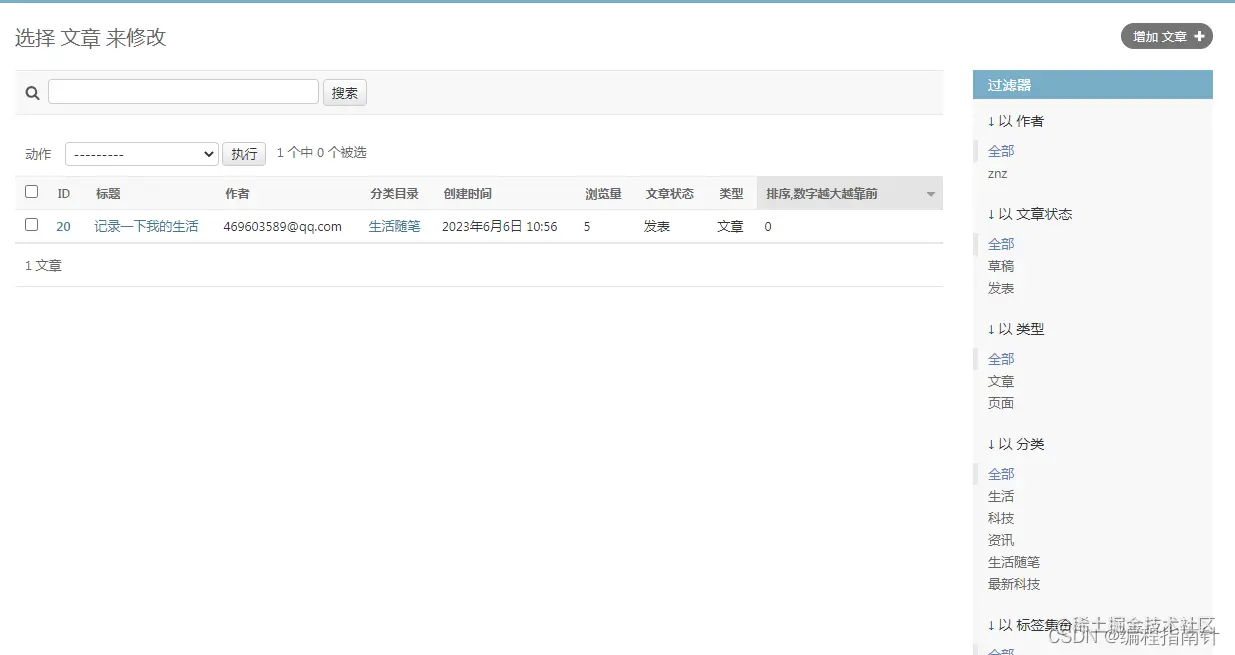Image resolution: width=1235 pixels, height=655 pixels.
Task: Click the 文章 type cell in row 20
Action: tap(730, 227)
